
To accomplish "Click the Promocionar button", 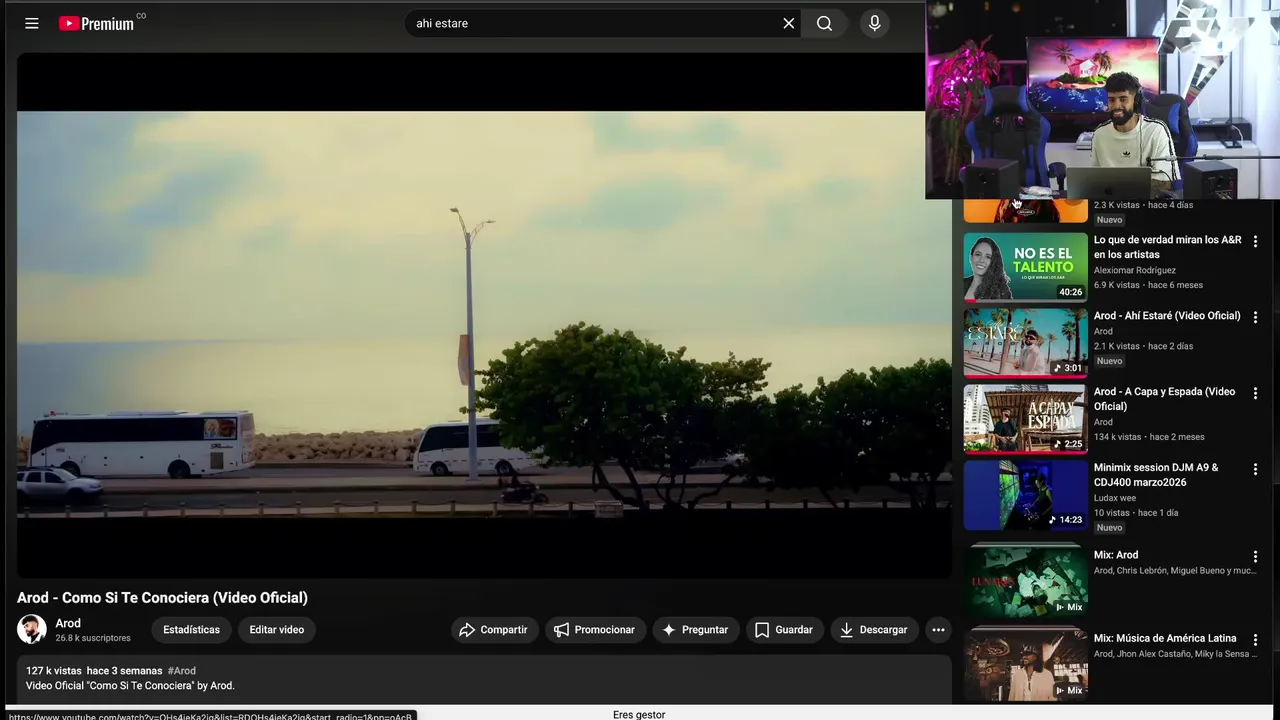I will pos(595,630).
